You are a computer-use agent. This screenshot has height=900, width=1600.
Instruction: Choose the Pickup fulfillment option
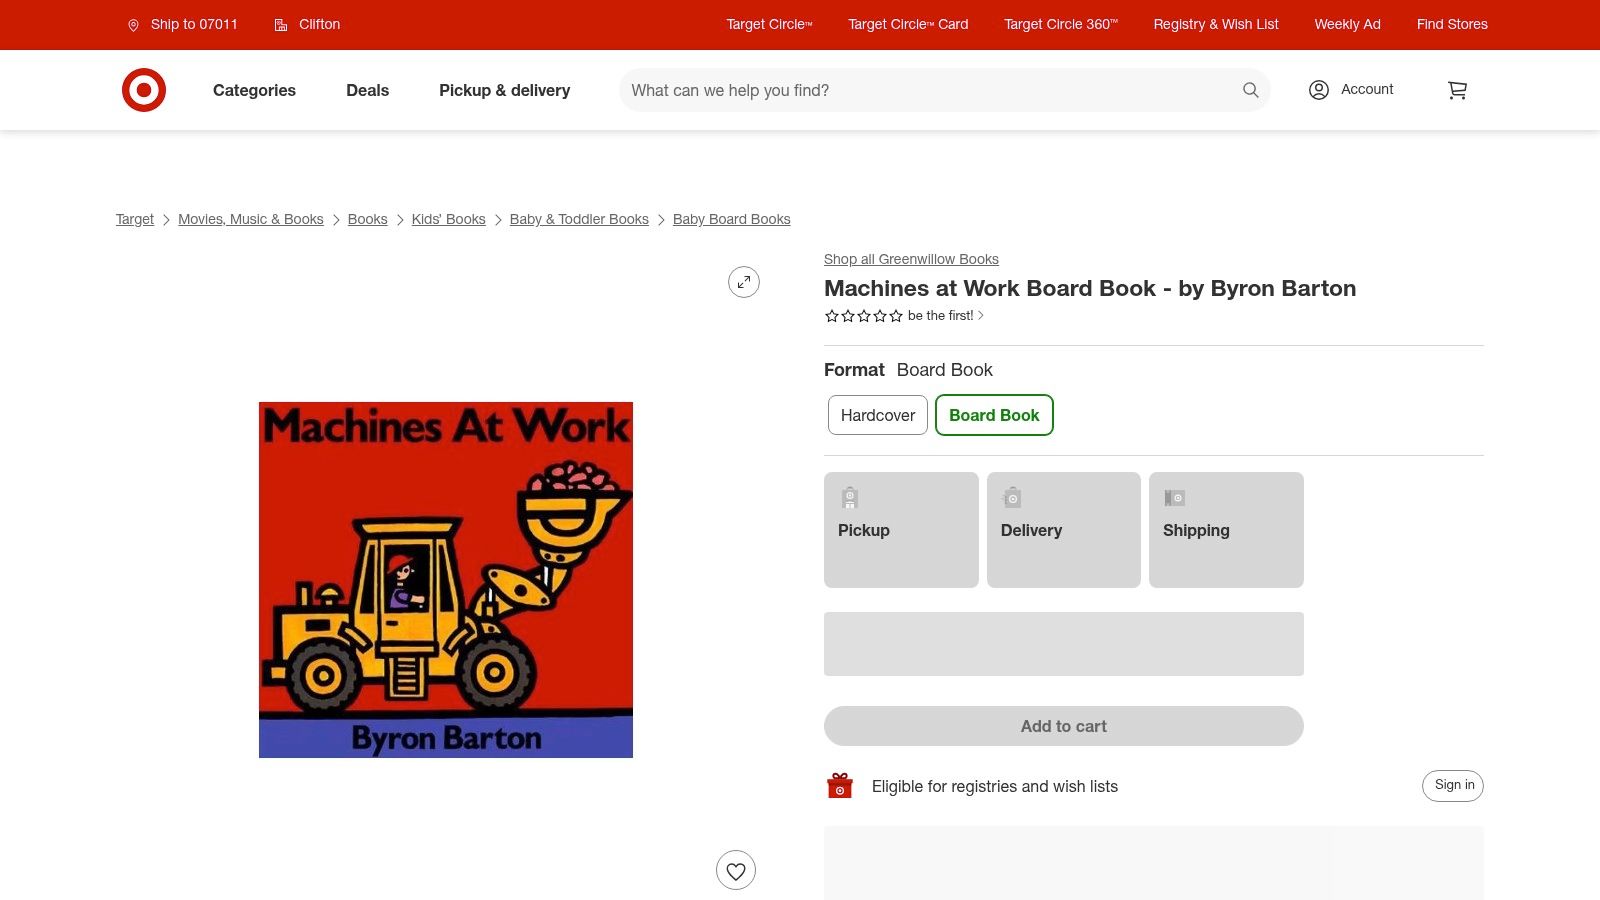(x=901, y=530)
